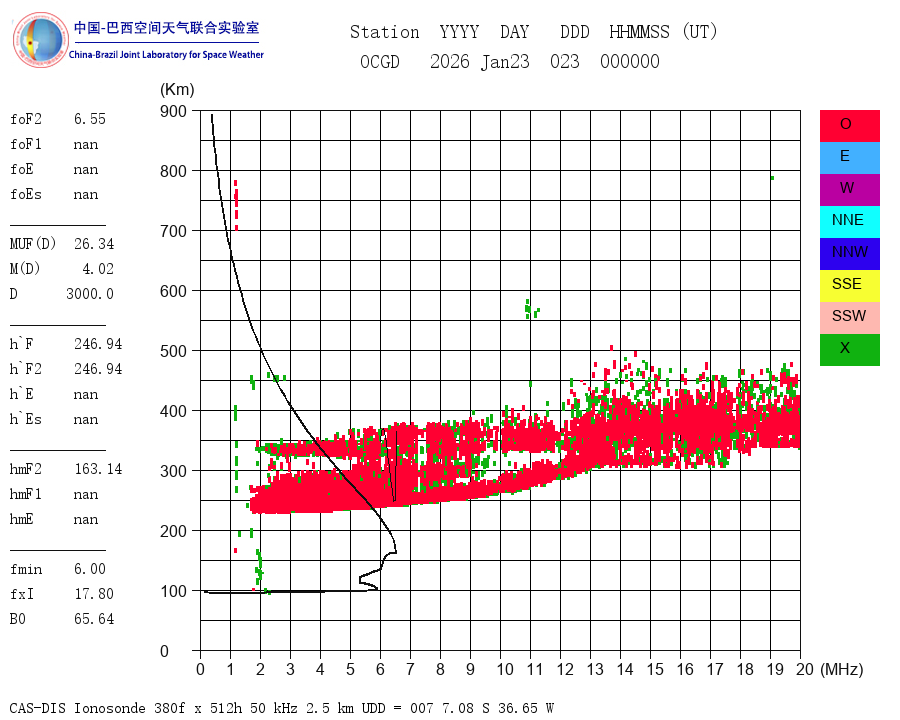The image size is (900, 720).
Task: Click the hmF2 value 163.14
Action: click(98, 469)
